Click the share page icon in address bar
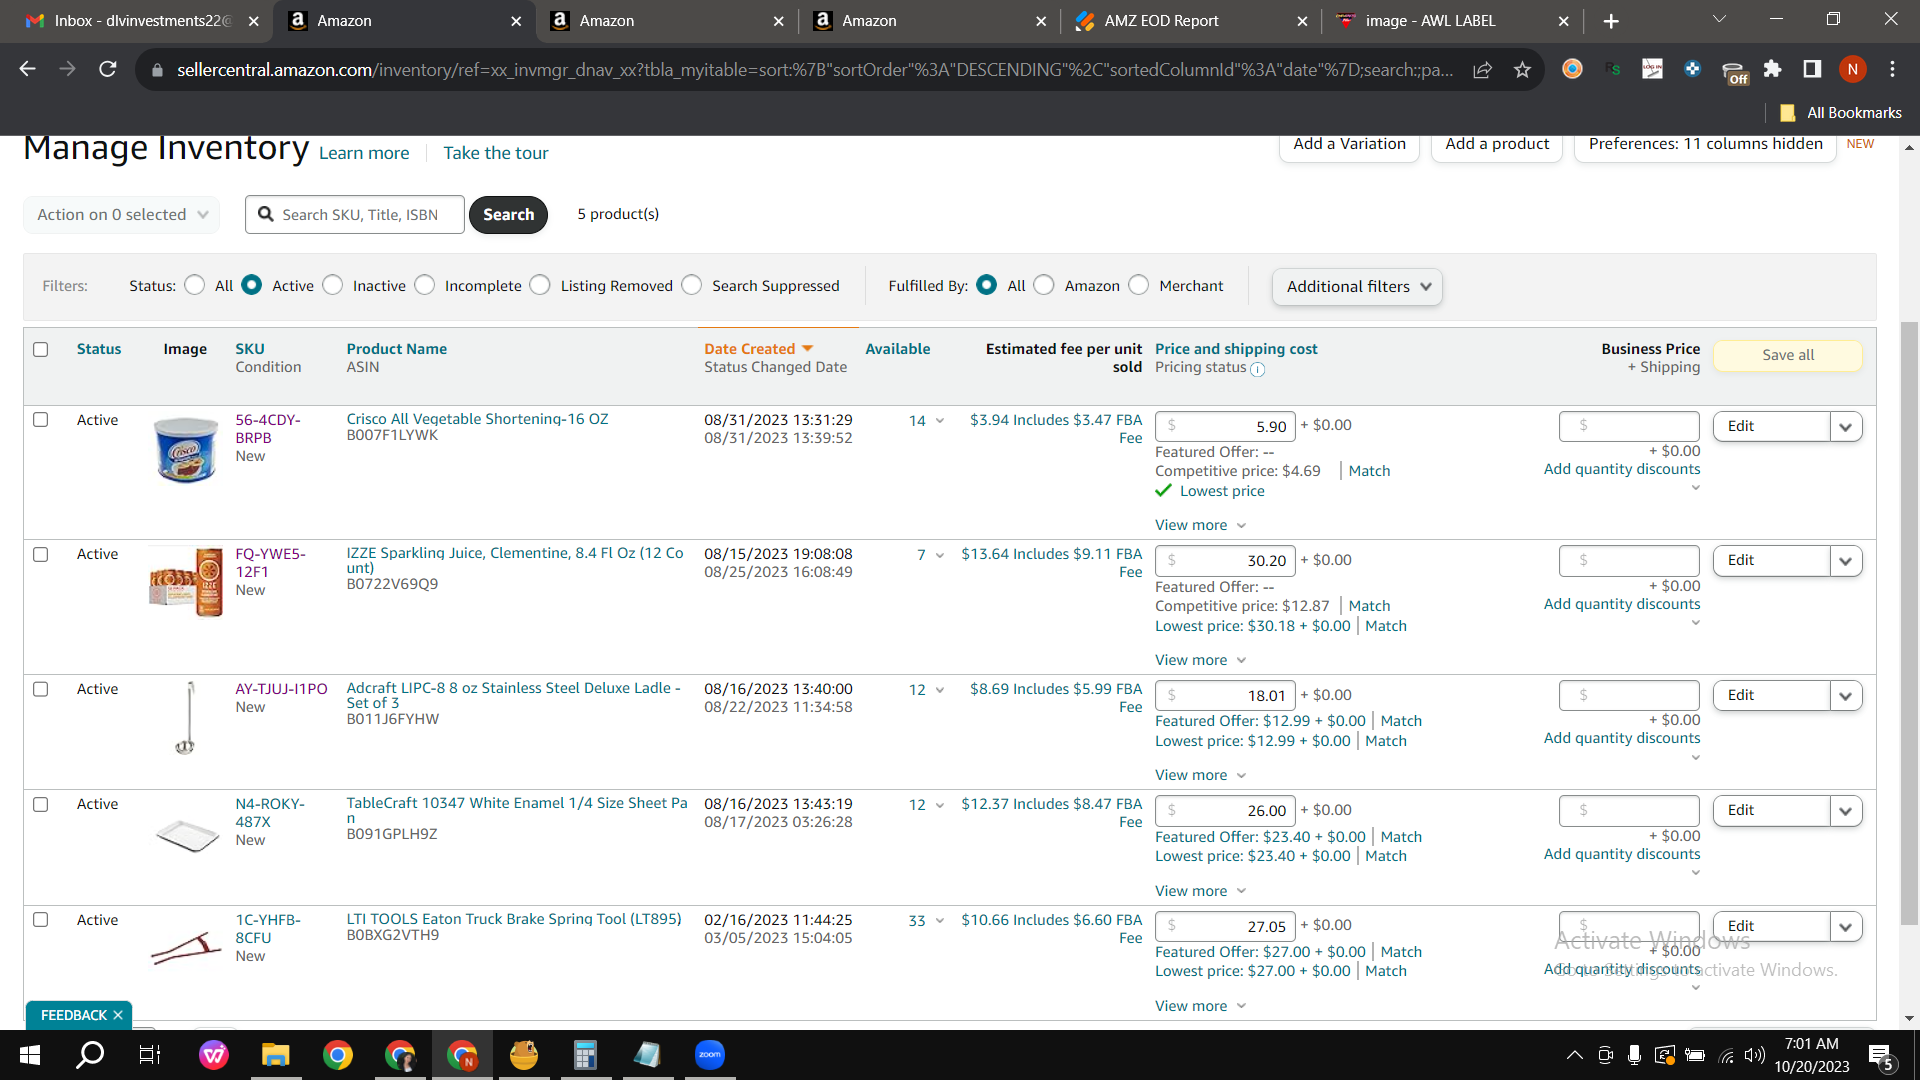This screenshot has width=1920, height=1080. point(1482,69)
